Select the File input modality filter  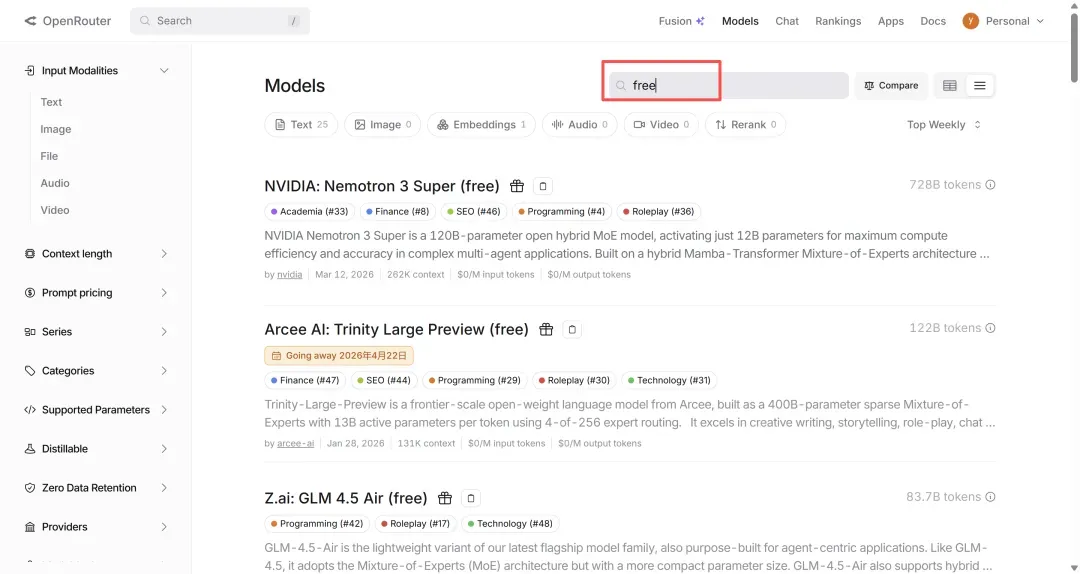[49, 156]
